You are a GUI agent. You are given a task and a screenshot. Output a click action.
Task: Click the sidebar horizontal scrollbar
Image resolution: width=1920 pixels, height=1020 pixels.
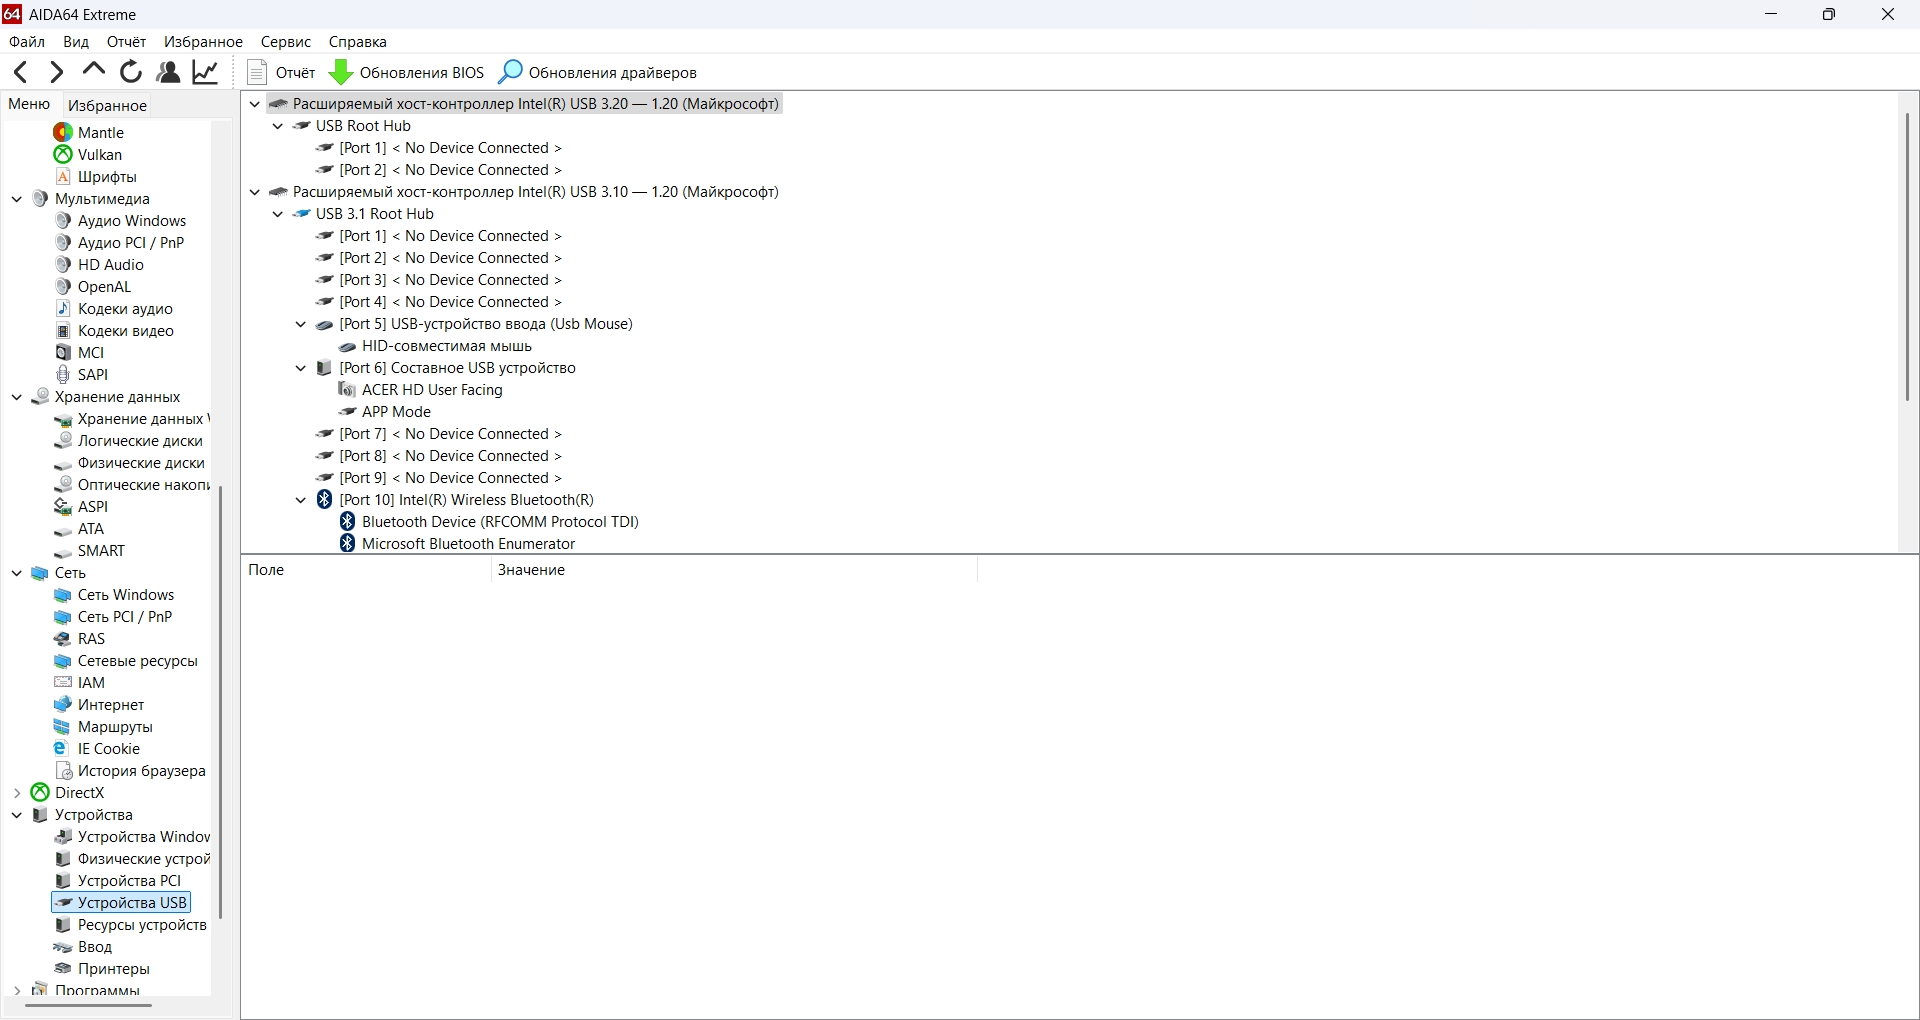click(x=88, y=1005)
